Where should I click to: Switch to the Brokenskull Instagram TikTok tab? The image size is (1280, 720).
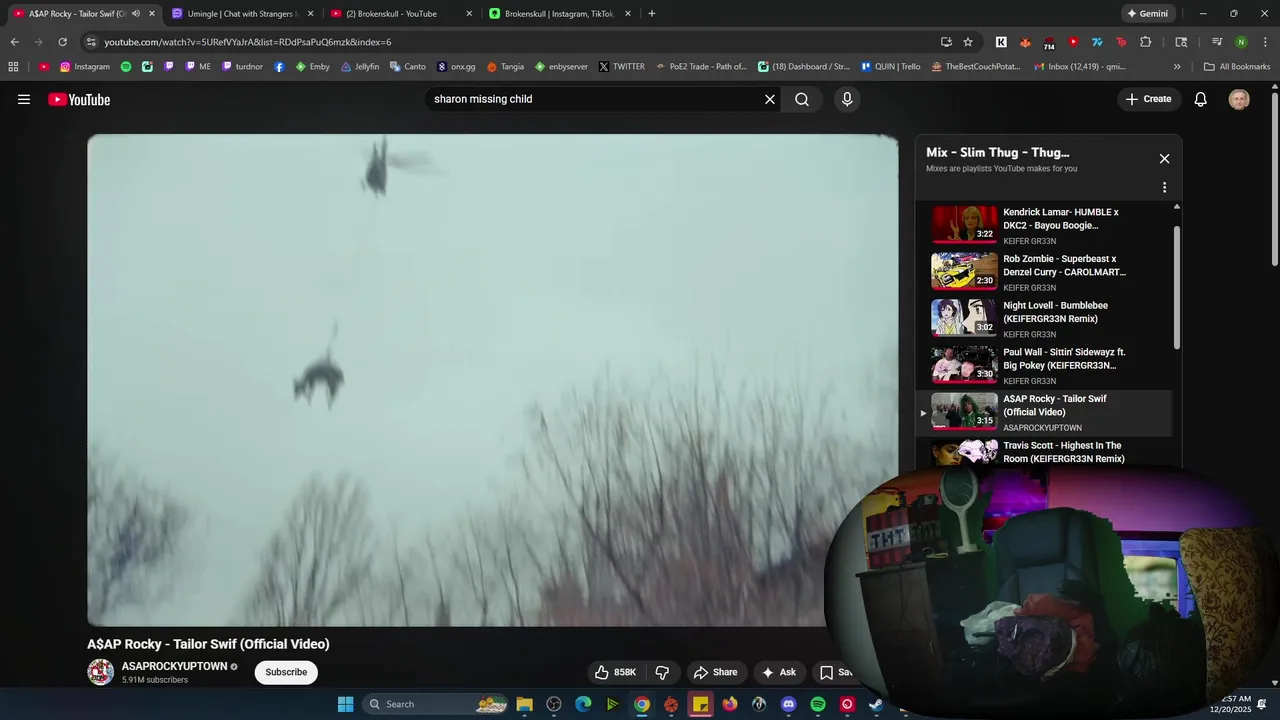pyautogui.click(x=560, y=14)
